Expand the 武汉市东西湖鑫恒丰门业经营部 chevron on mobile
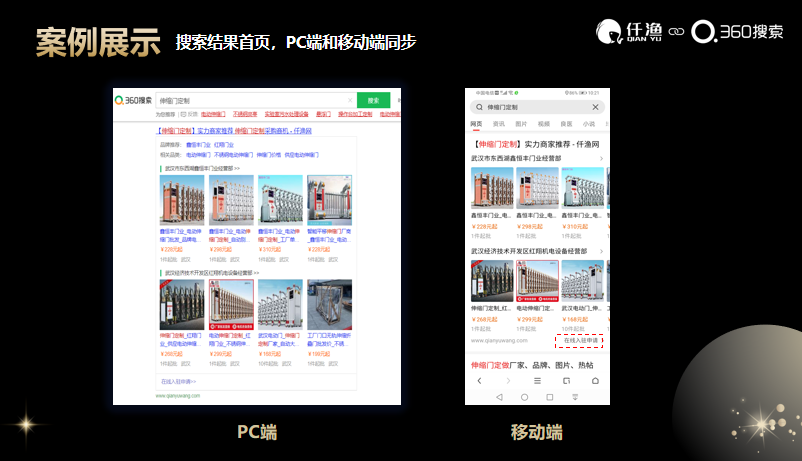802x461 pixels. (602, 159)
